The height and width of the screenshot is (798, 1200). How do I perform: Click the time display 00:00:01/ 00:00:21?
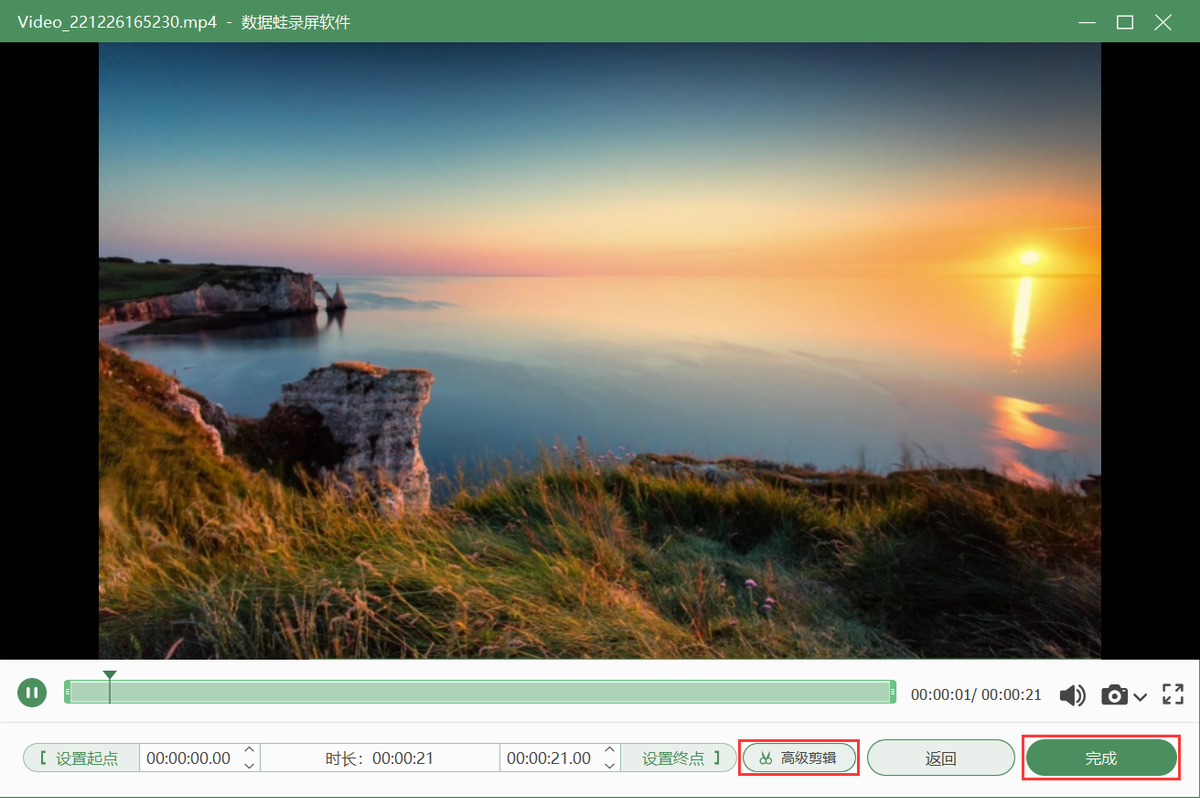click(x=976, y=695)
